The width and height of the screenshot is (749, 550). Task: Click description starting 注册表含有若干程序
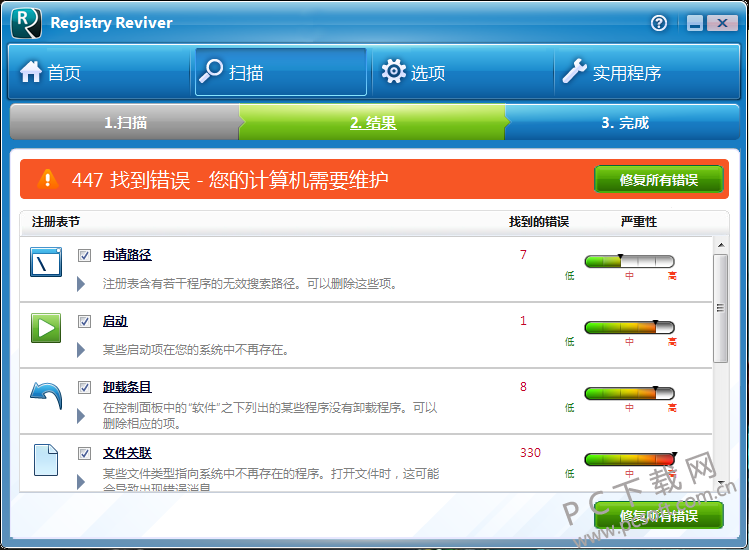(x=250, y=284)
